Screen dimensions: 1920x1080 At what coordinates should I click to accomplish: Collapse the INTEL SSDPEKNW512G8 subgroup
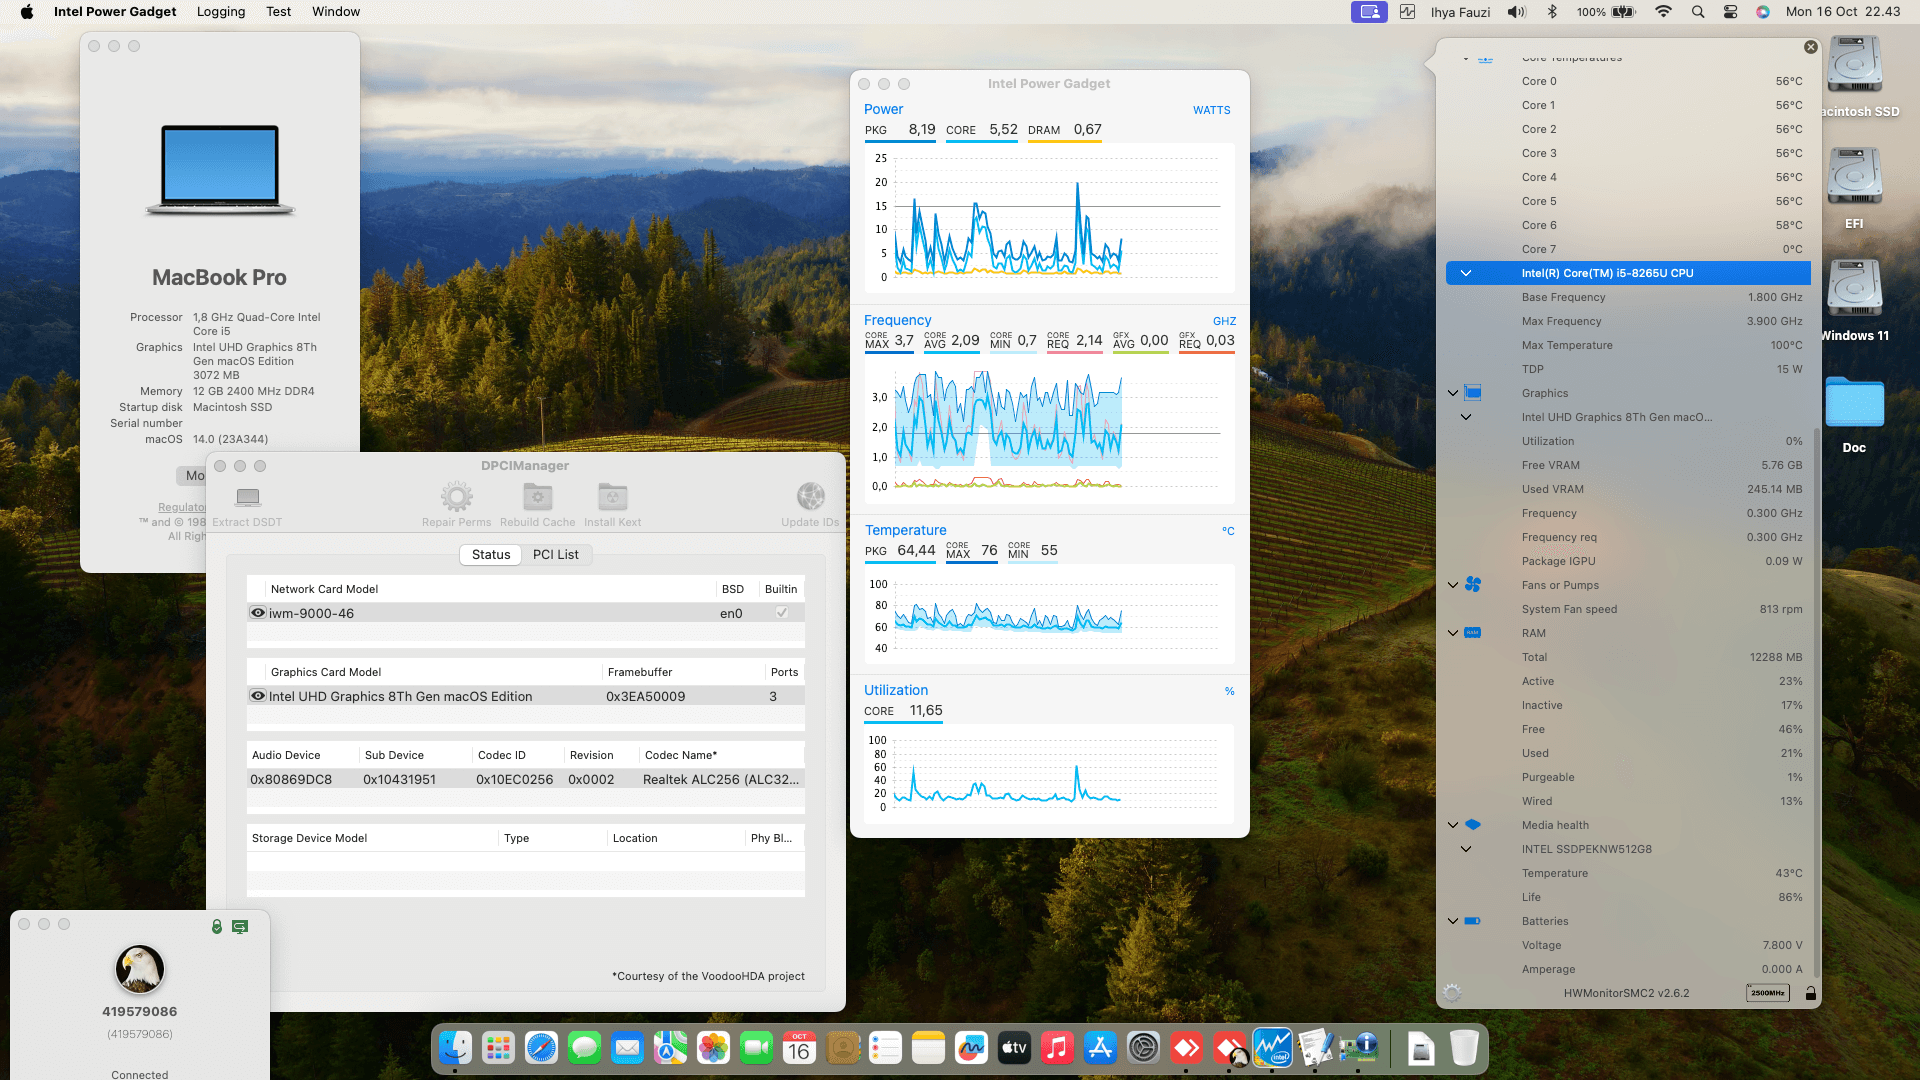(1466, 849)
